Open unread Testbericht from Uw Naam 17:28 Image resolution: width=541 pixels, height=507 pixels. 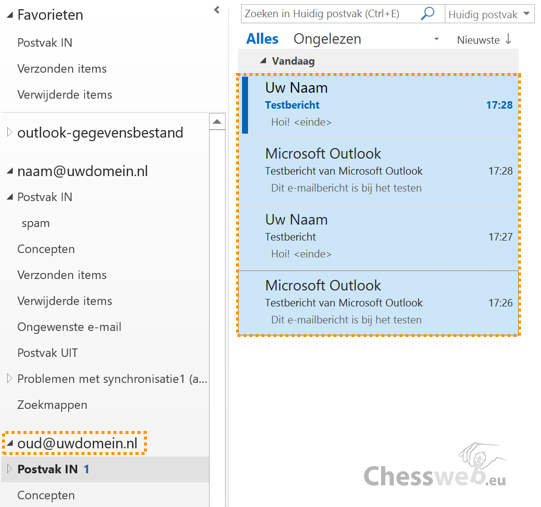378,106
